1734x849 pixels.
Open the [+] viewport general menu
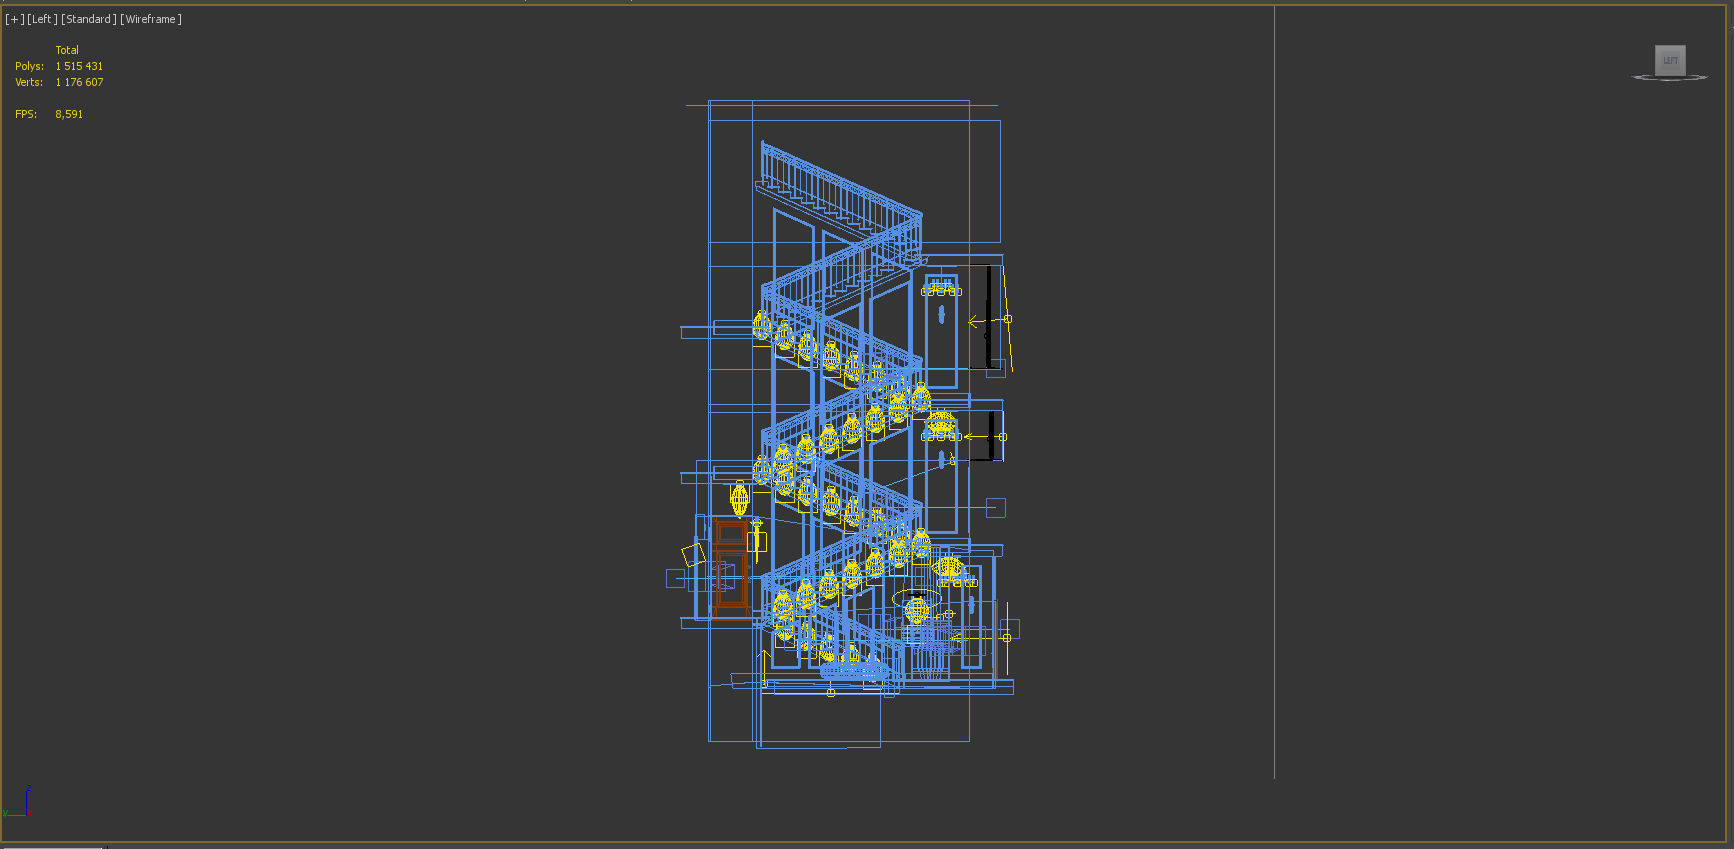14,19
